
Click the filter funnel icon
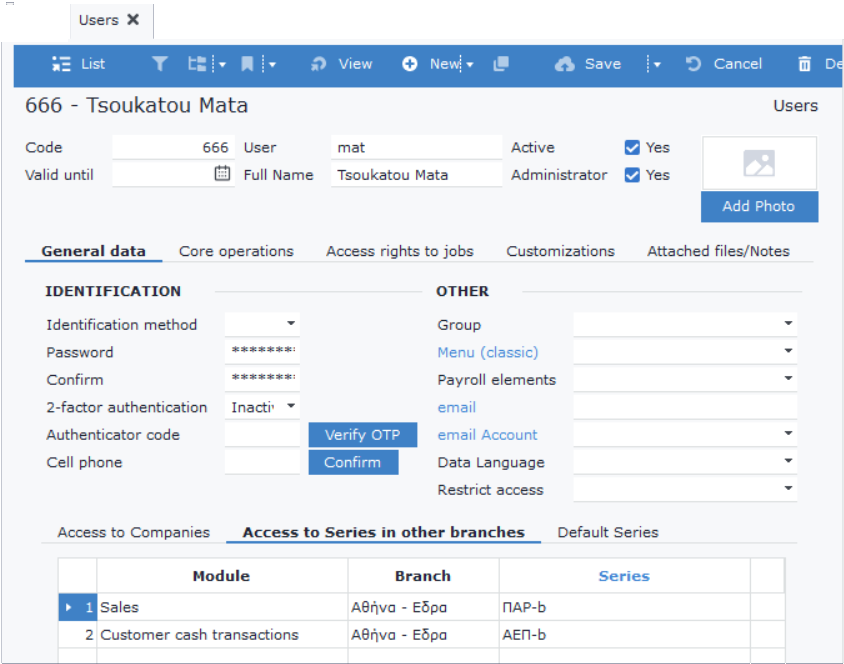coord(159,64)
